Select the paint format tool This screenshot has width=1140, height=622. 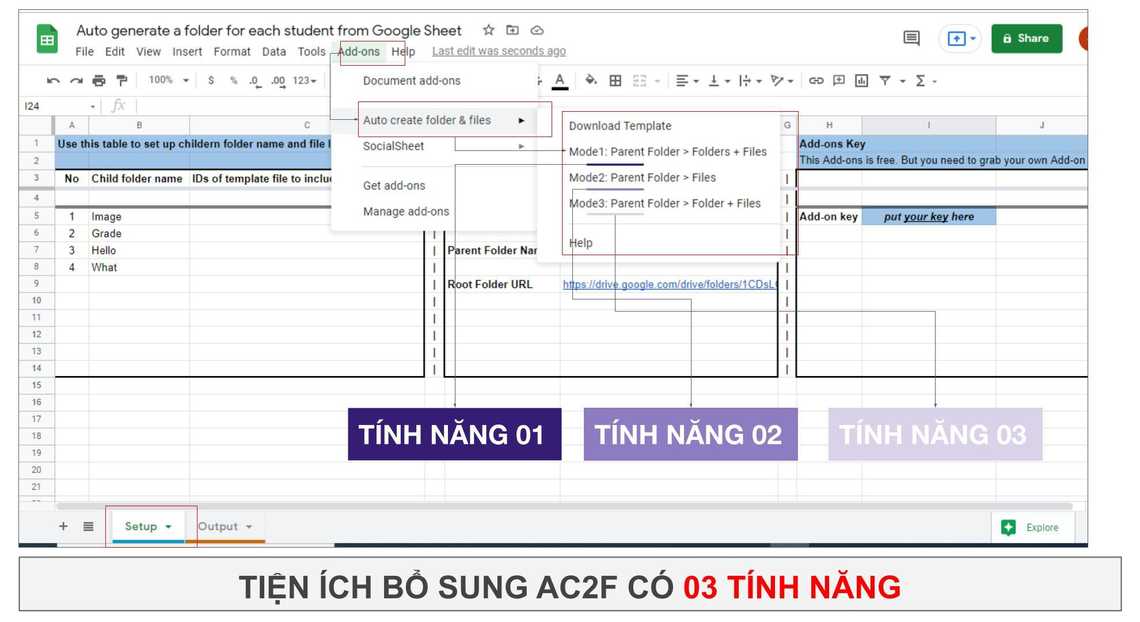(x=122, y=81)
